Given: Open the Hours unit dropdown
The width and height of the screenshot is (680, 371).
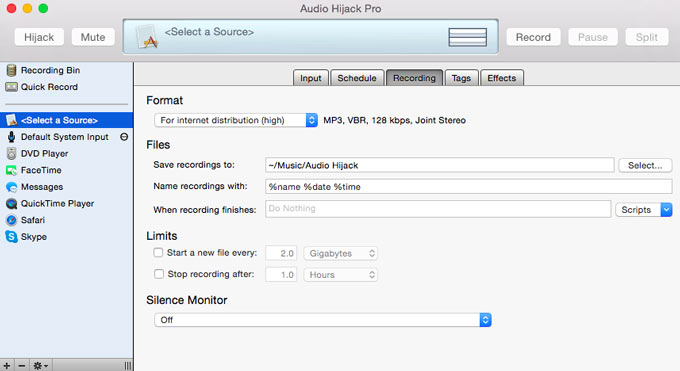Looking at the screenshot, I should [x=340, y=275].
